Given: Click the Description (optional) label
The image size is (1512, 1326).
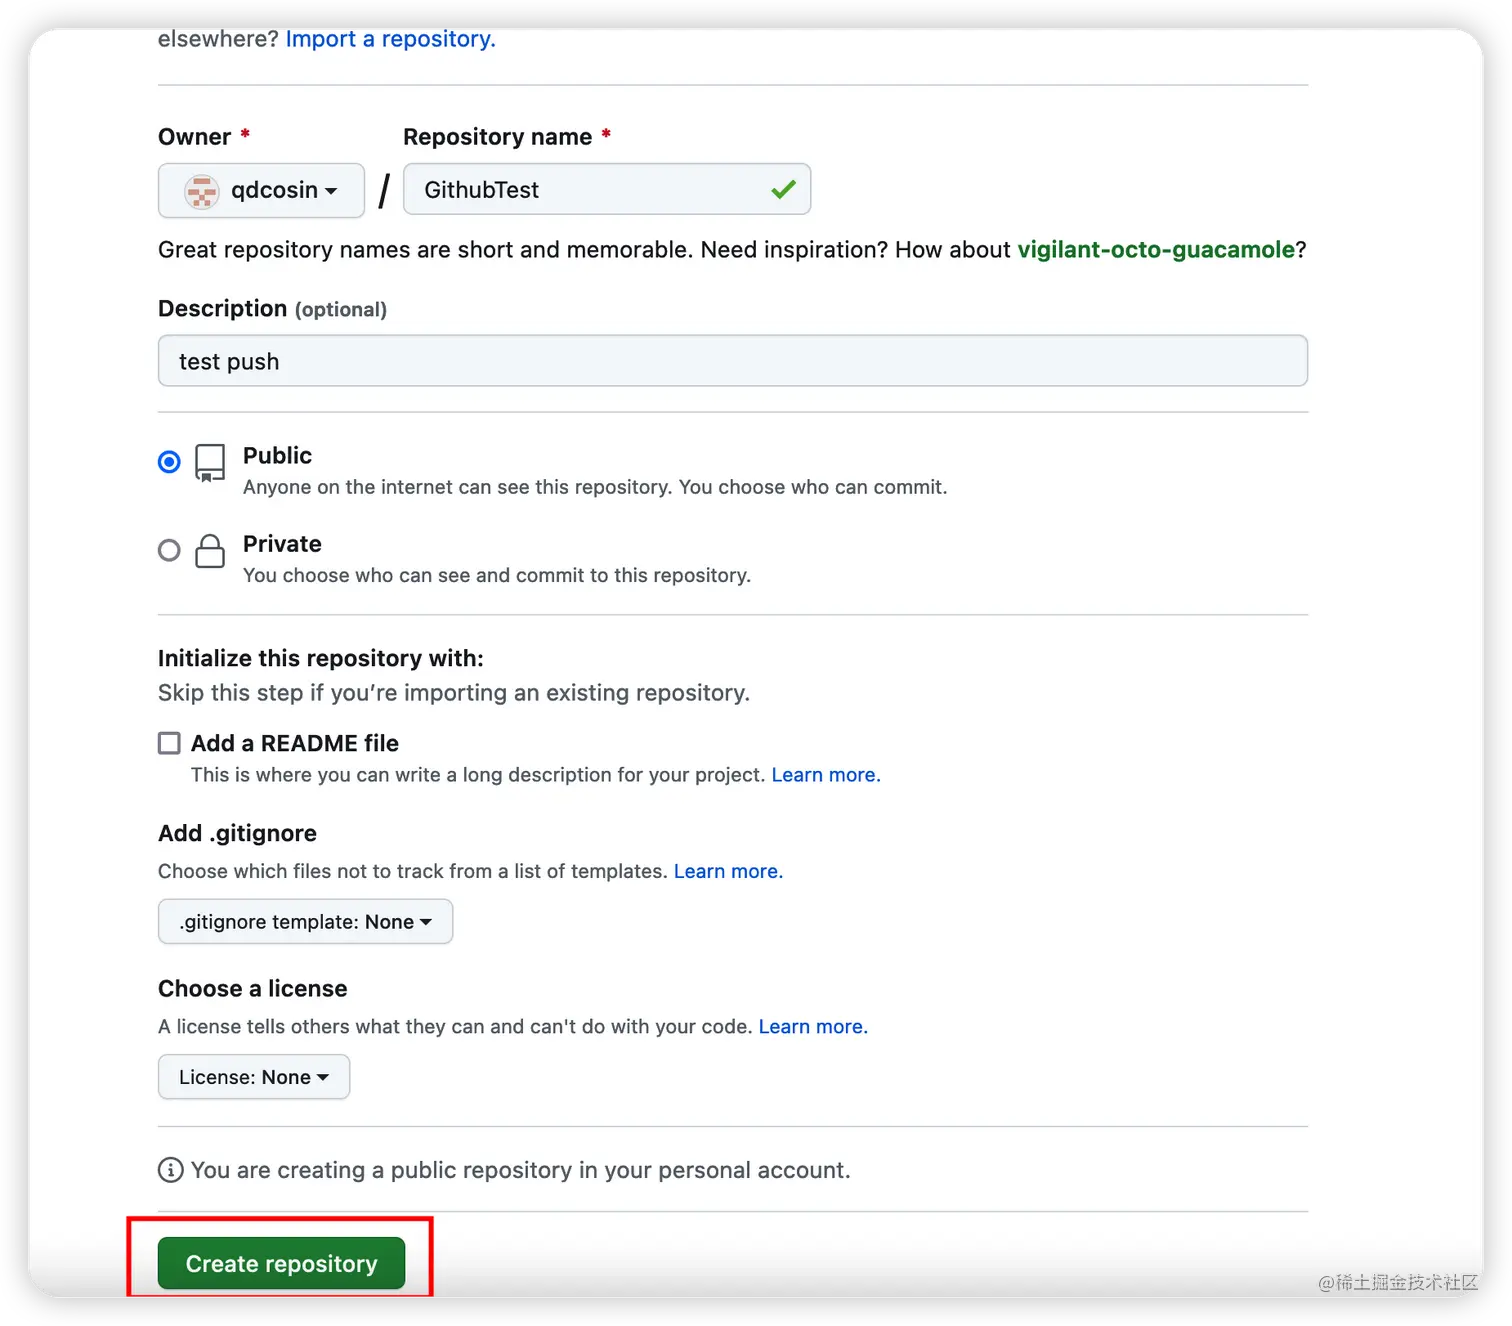Looking at the screenshot, I should (x=272, y=309).
